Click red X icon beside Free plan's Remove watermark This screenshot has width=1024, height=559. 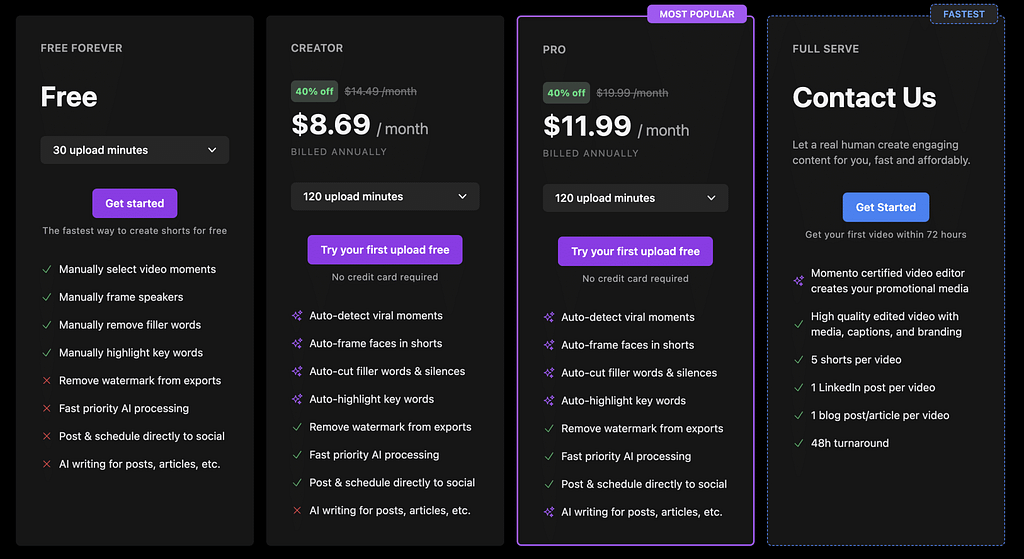pos(47,381)
